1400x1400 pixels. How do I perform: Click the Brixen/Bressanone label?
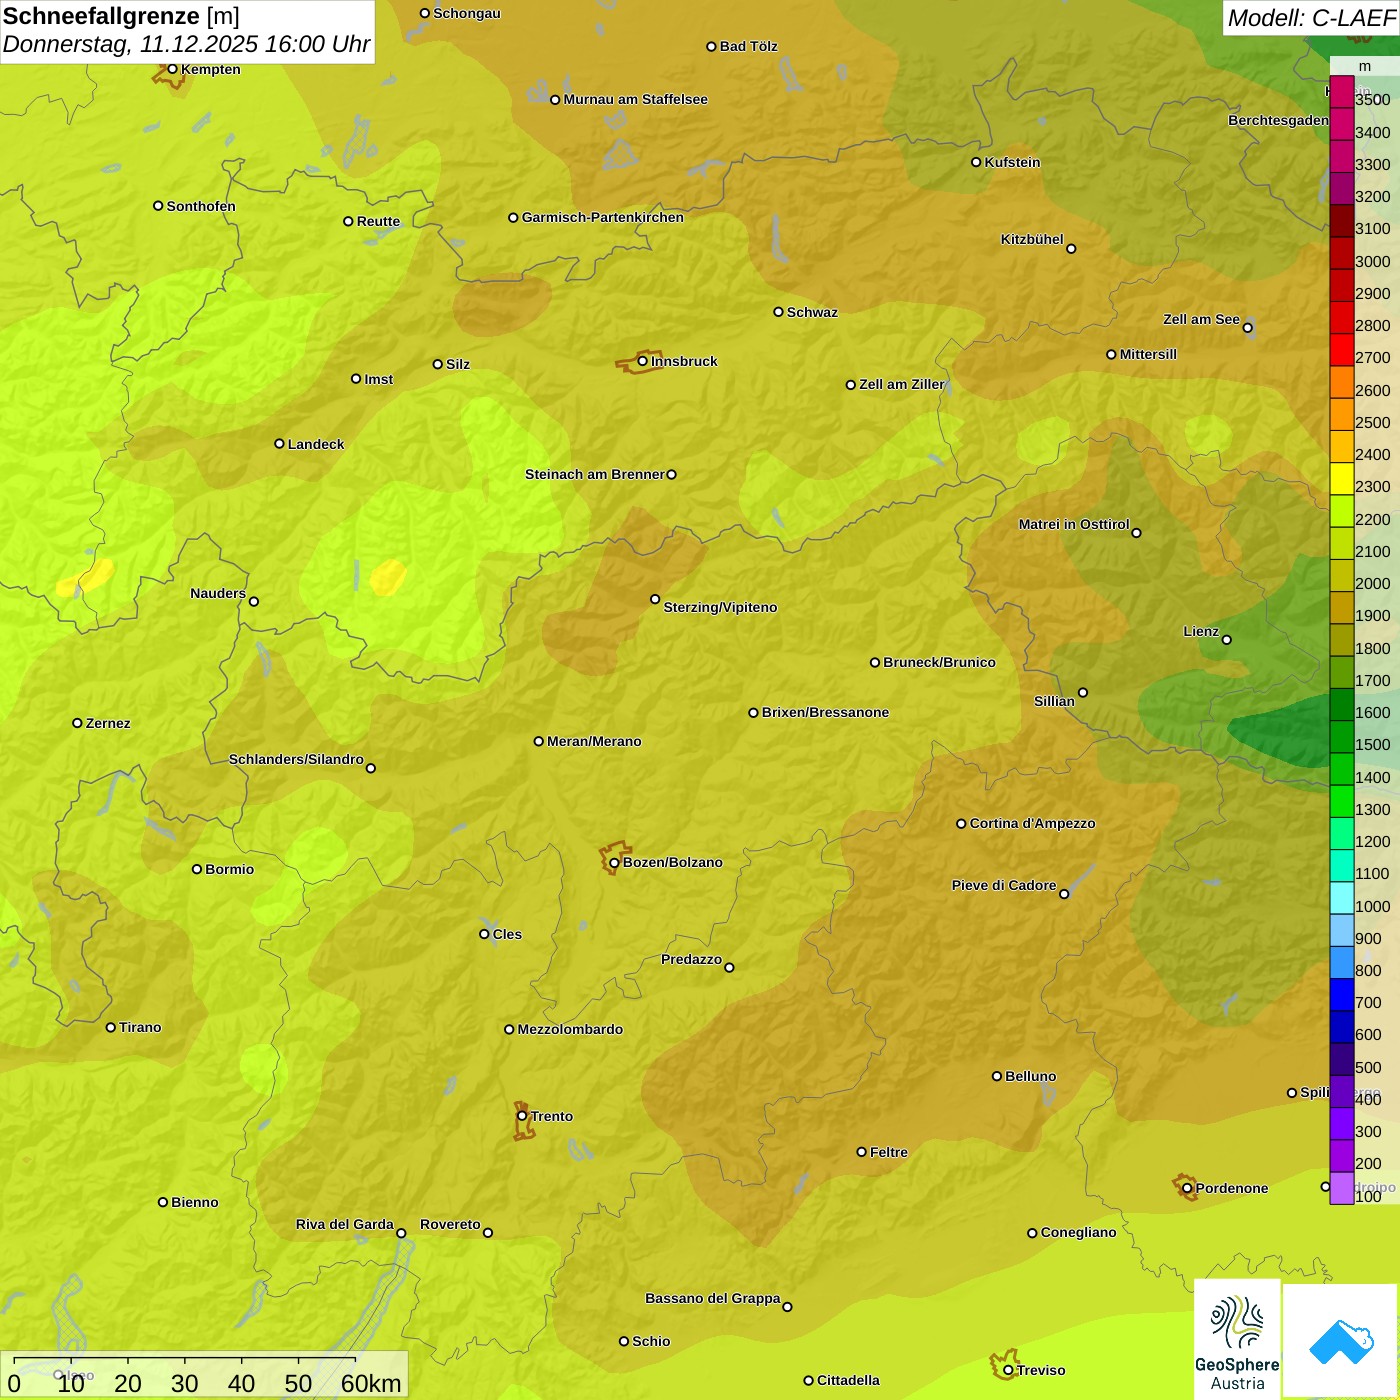[x=825, y=712]
